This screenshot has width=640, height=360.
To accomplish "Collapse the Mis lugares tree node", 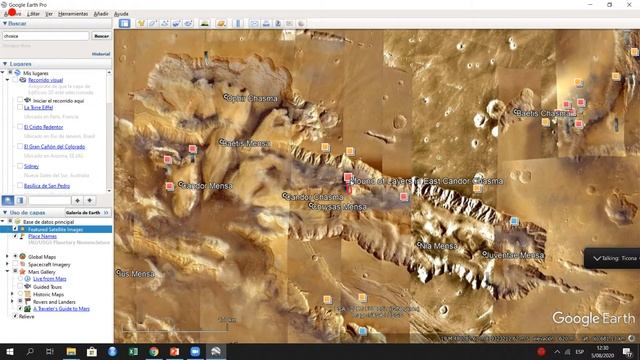I will 3,73.
